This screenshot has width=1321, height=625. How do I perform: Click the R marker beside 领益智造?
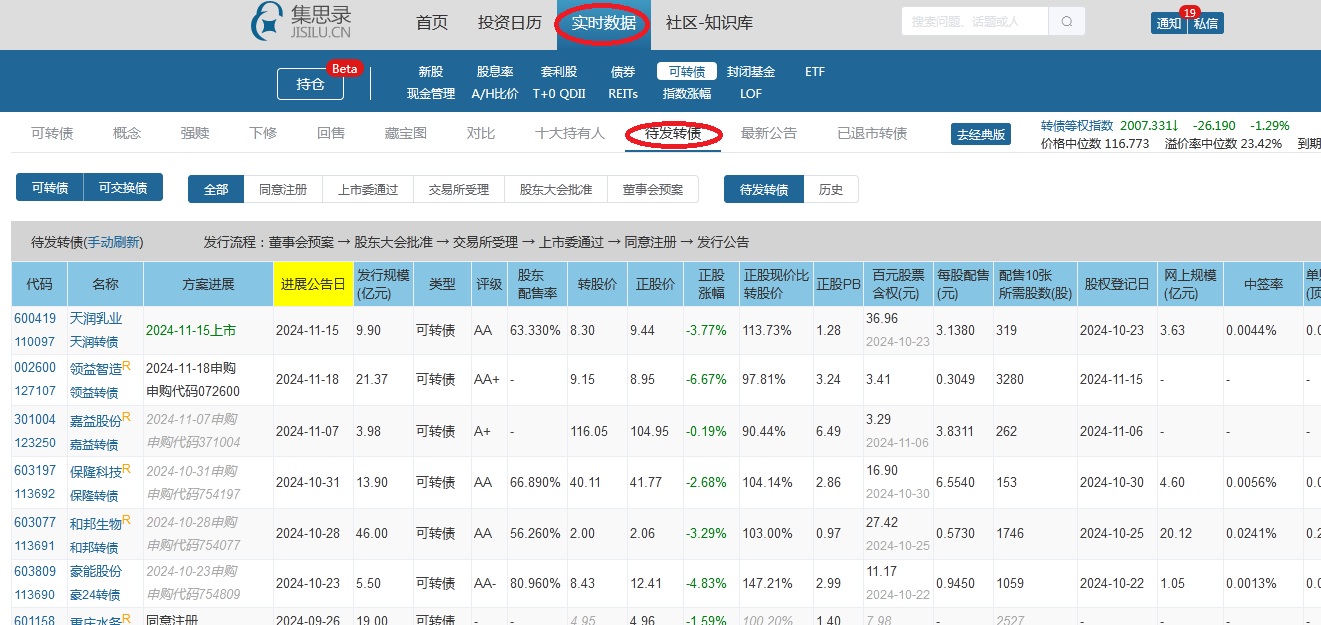pyautogui.click(x=127, y=366)
